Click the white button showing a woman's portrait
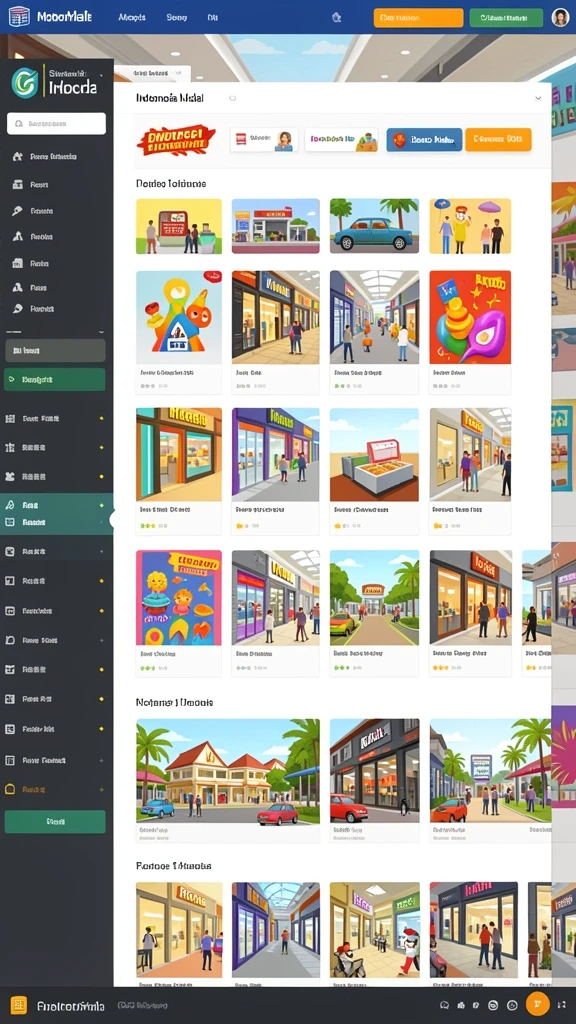Image resolution: width=576 pixels, height=1024 pixels. [264, 140]
